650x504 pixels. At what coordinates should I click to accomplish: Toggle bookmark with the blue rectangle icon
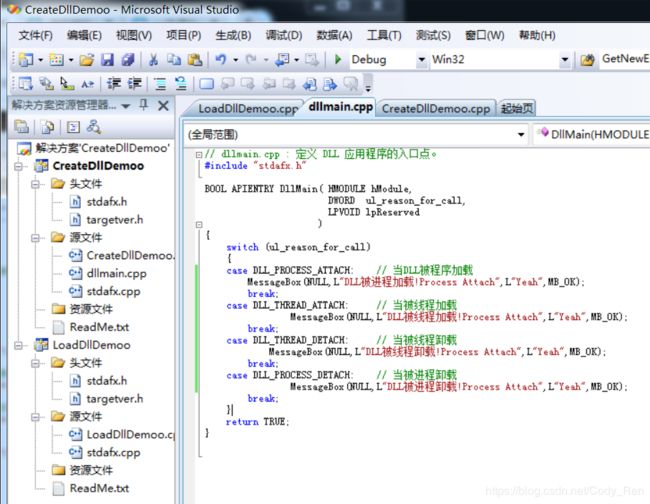coord(206,84)
